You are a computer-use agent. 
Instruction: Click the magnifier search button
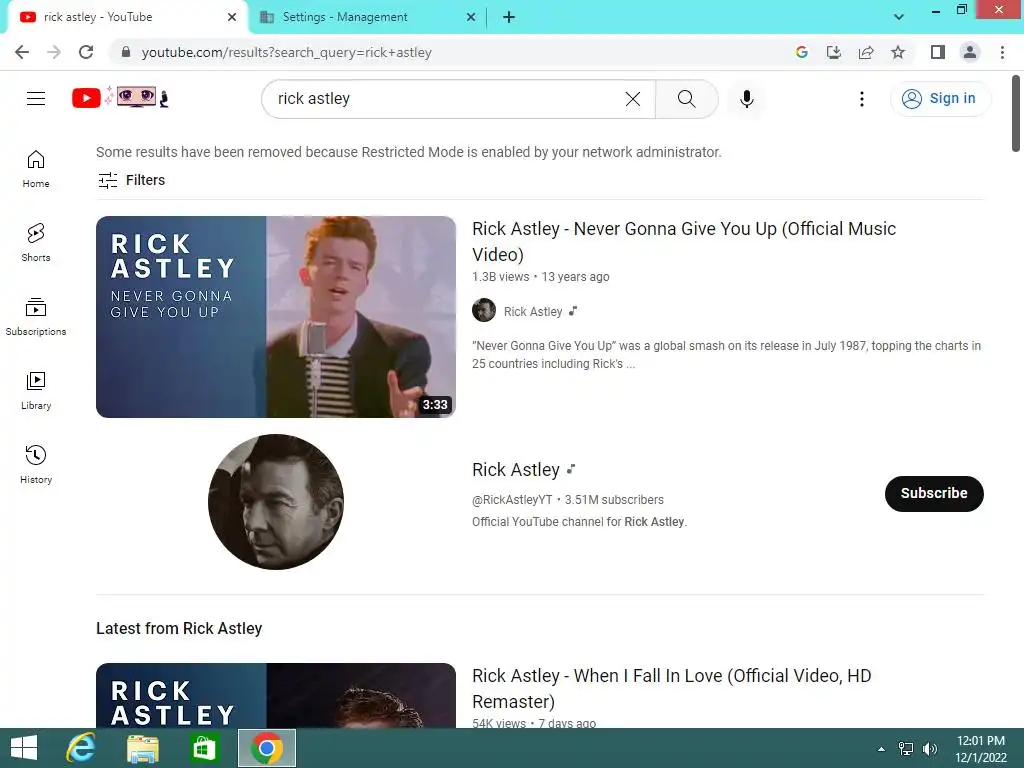(x=686, y=99)
